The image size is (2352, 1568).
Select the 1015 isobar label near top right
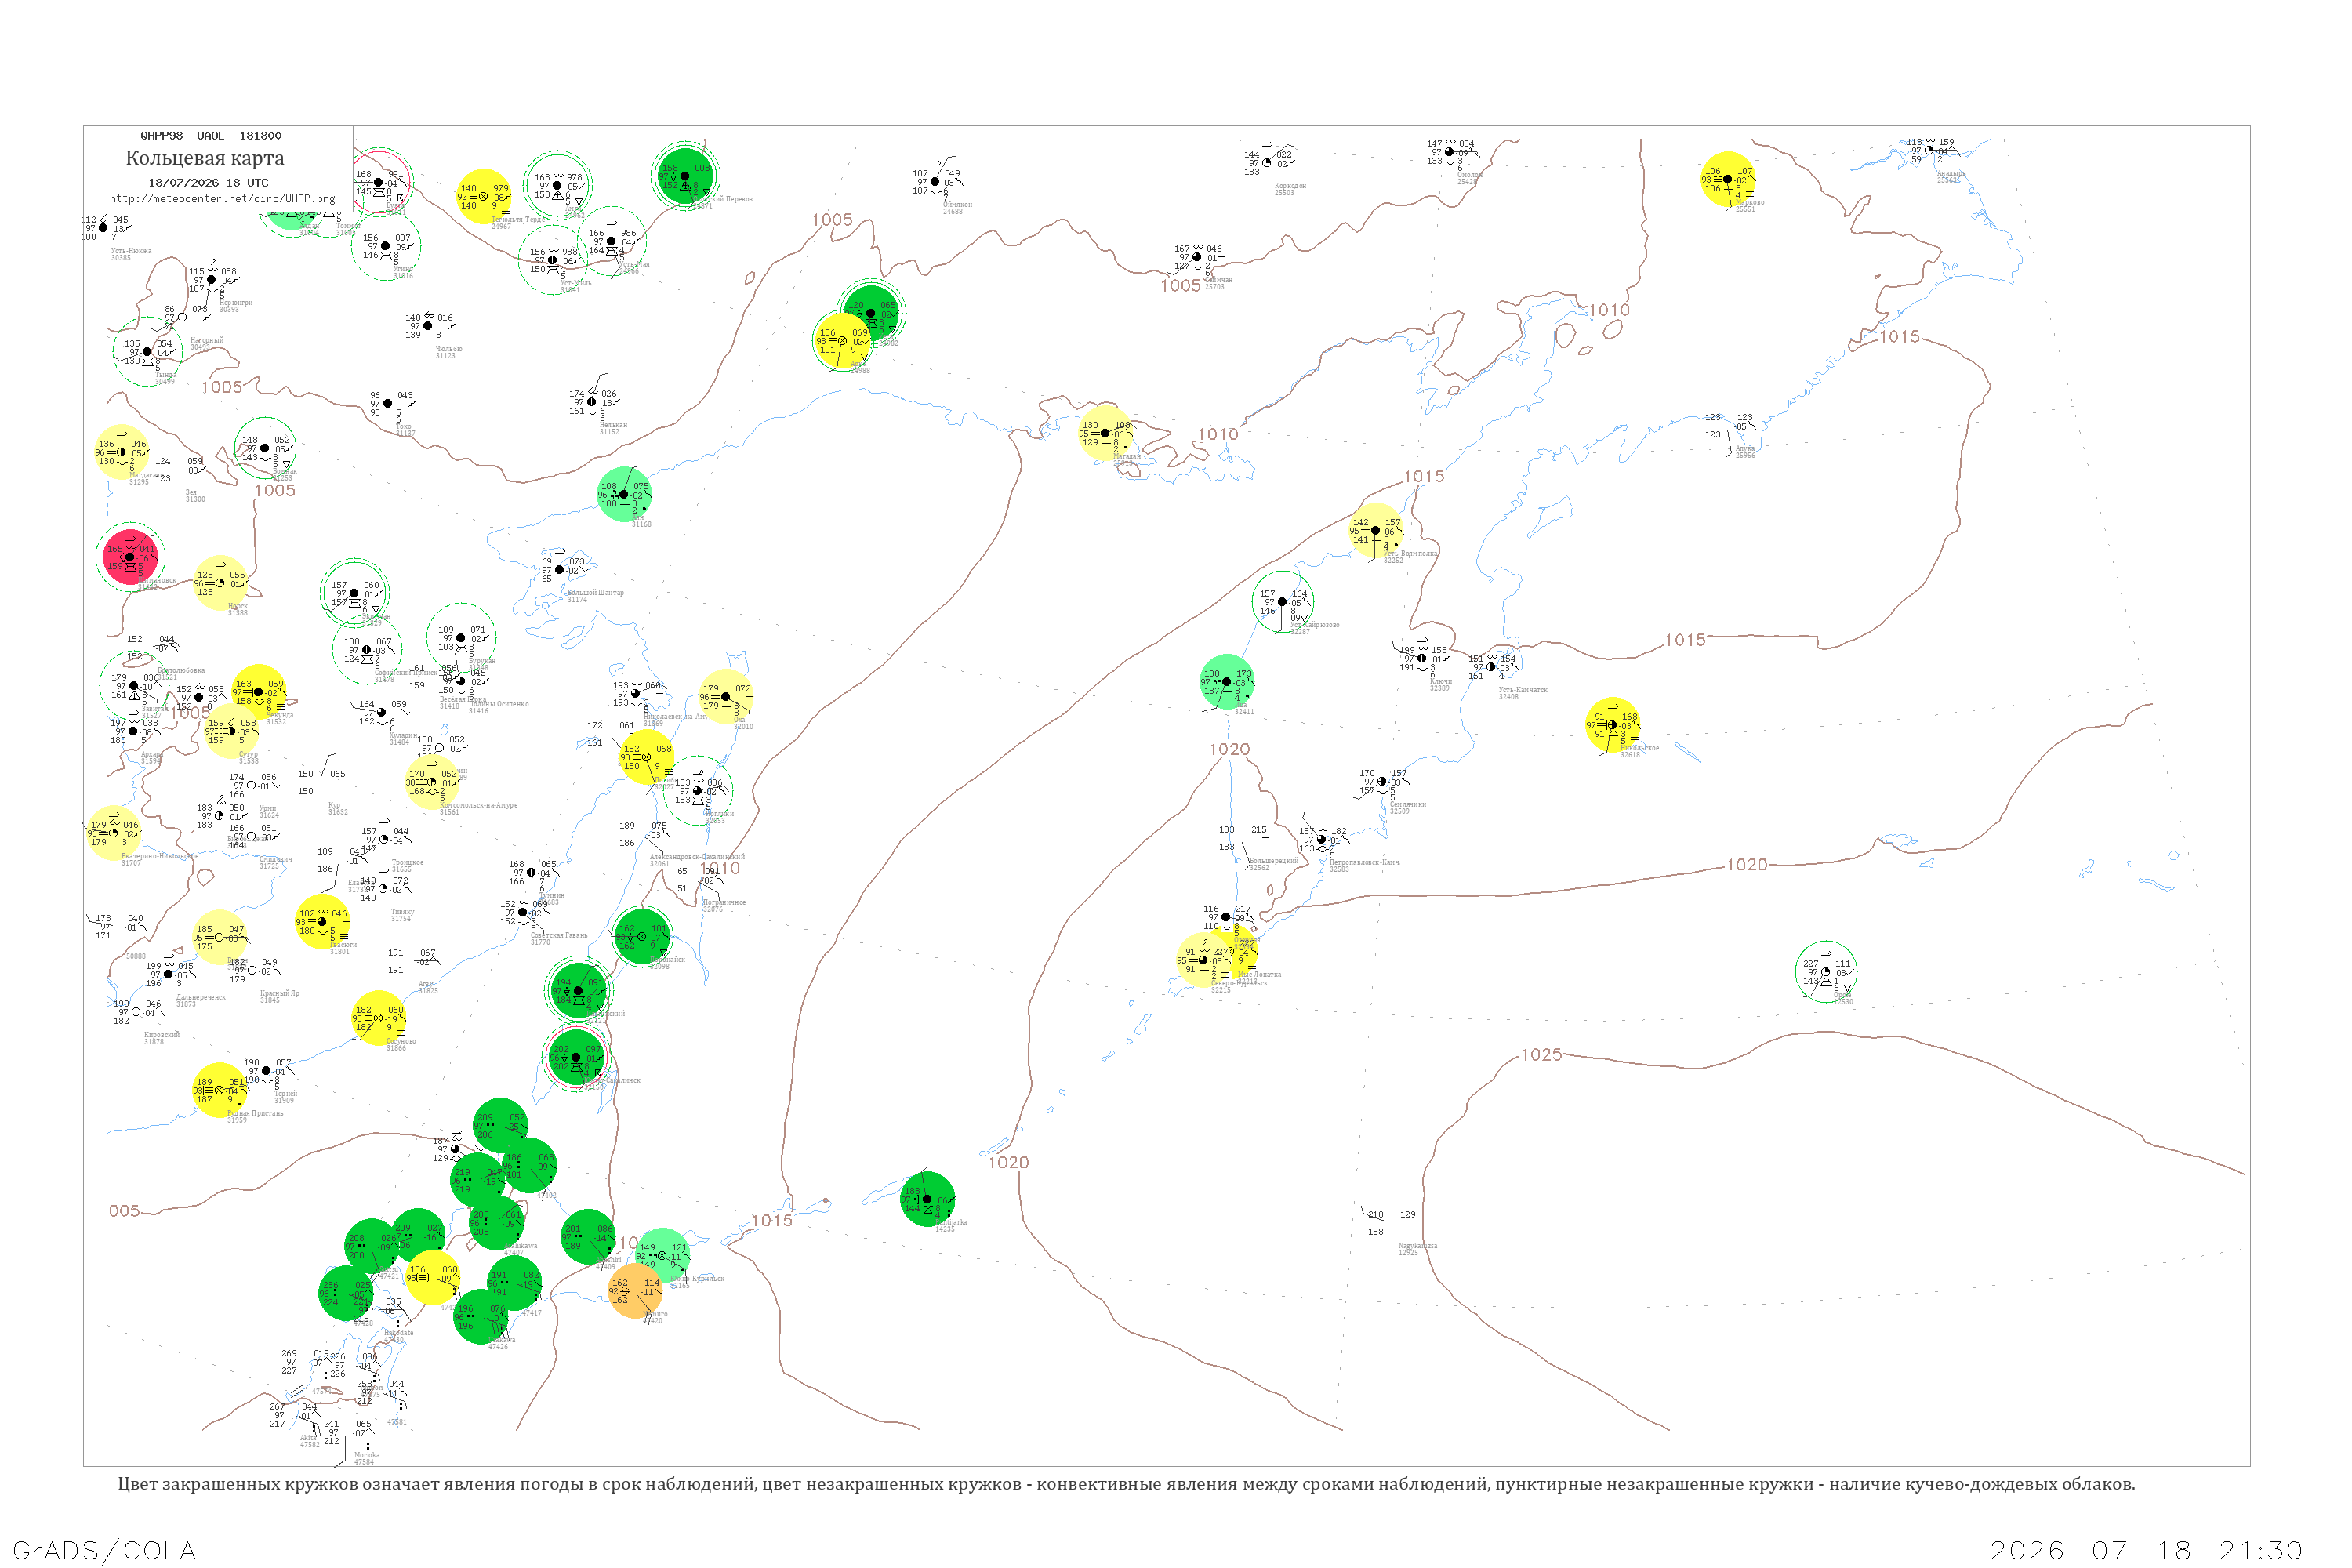click(1899, 337)
